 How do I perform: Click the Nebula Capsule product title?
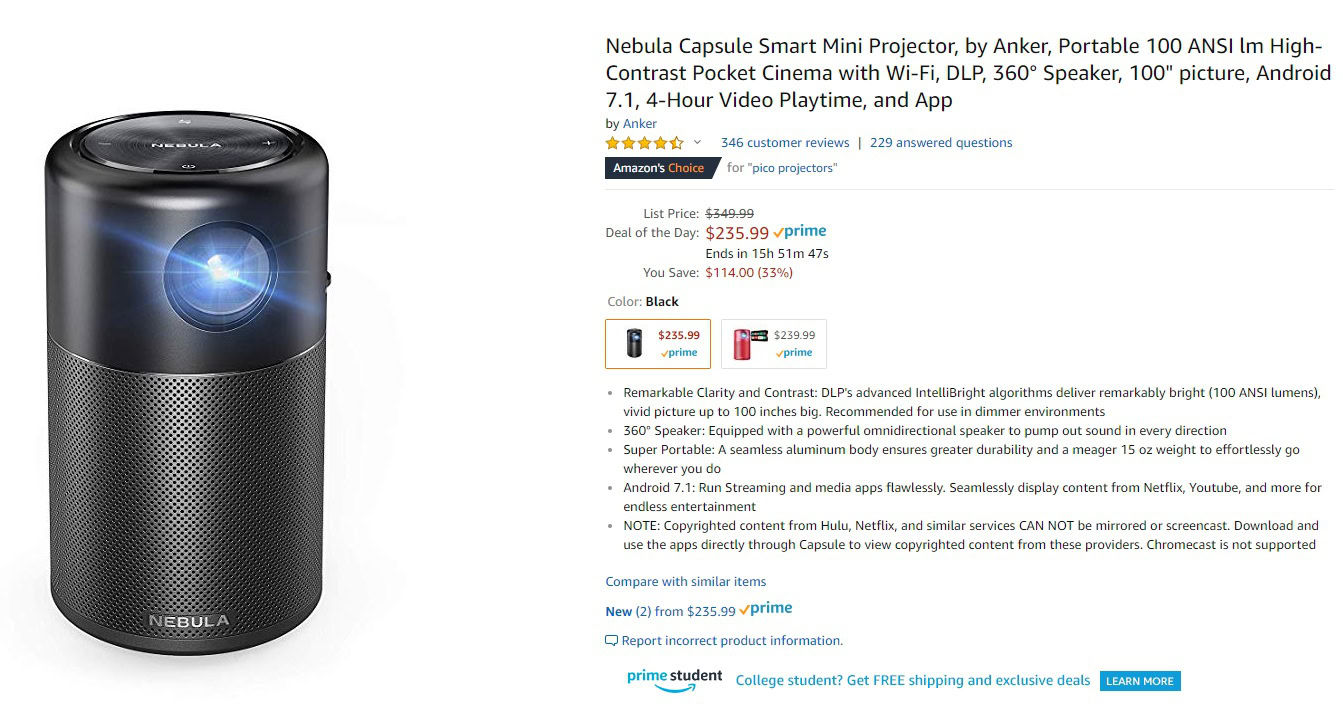pos(967,73)
